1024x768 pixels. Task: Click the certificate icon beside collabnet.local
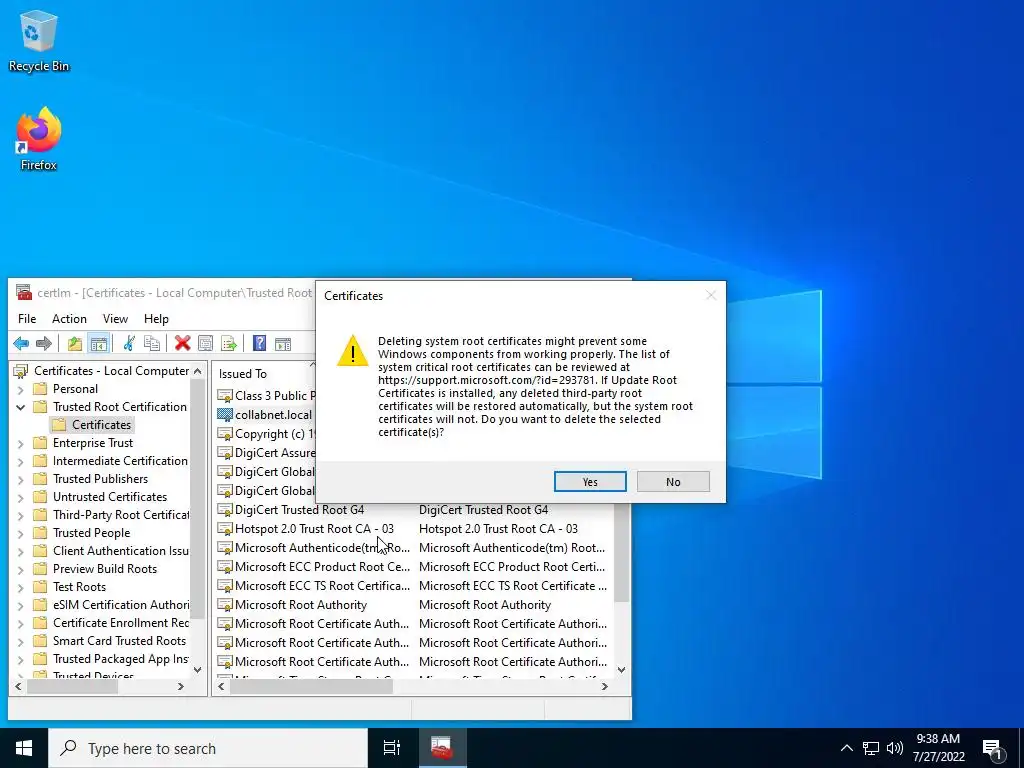[x=225, y=415]
